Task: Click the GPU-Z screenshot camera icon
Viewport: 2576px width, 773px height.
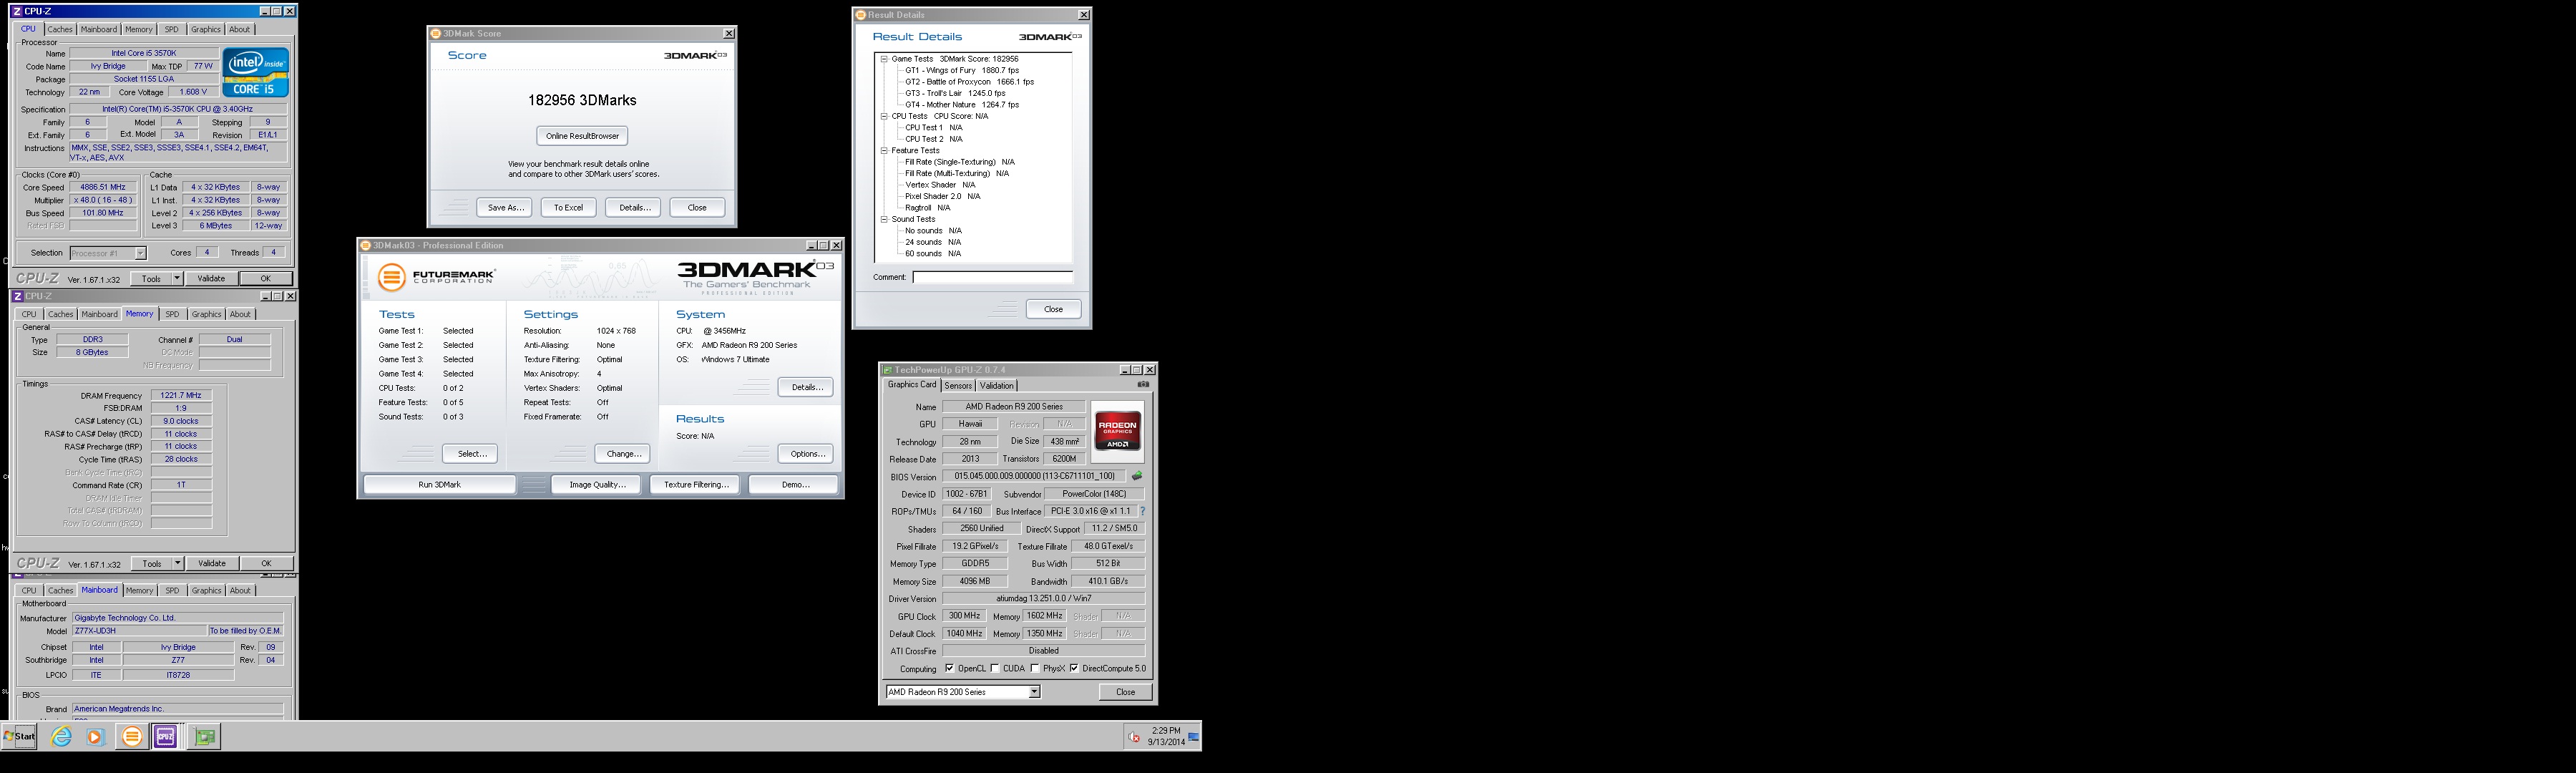Action: tap(1143, 384)
